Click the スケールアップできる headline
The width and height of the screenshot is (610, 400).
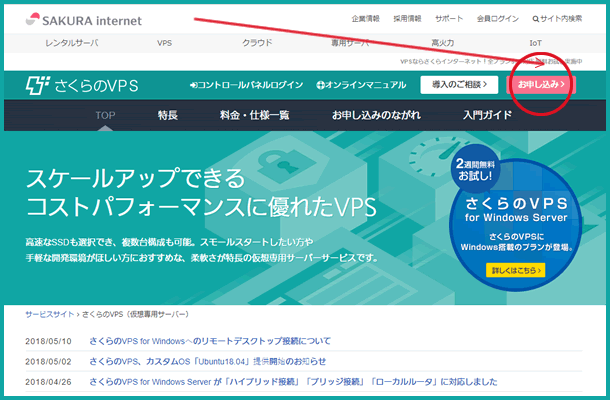136,178
